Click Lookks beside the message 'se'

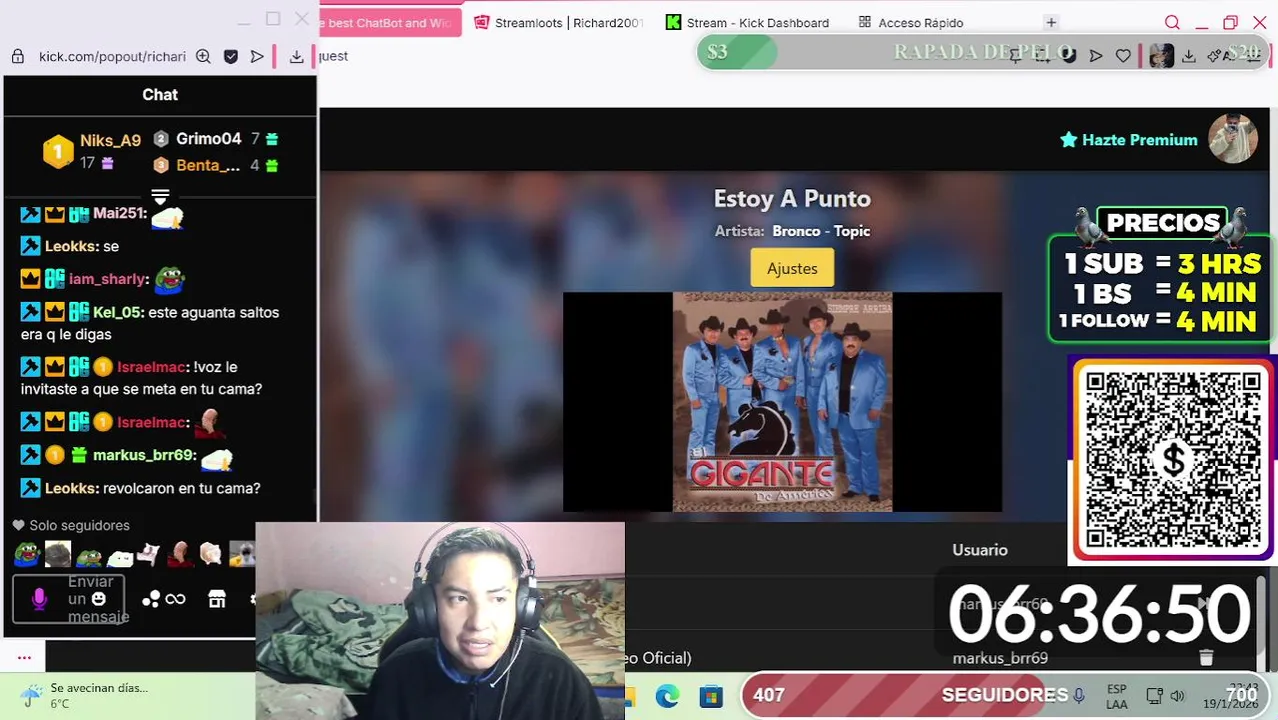coord(71,246)
